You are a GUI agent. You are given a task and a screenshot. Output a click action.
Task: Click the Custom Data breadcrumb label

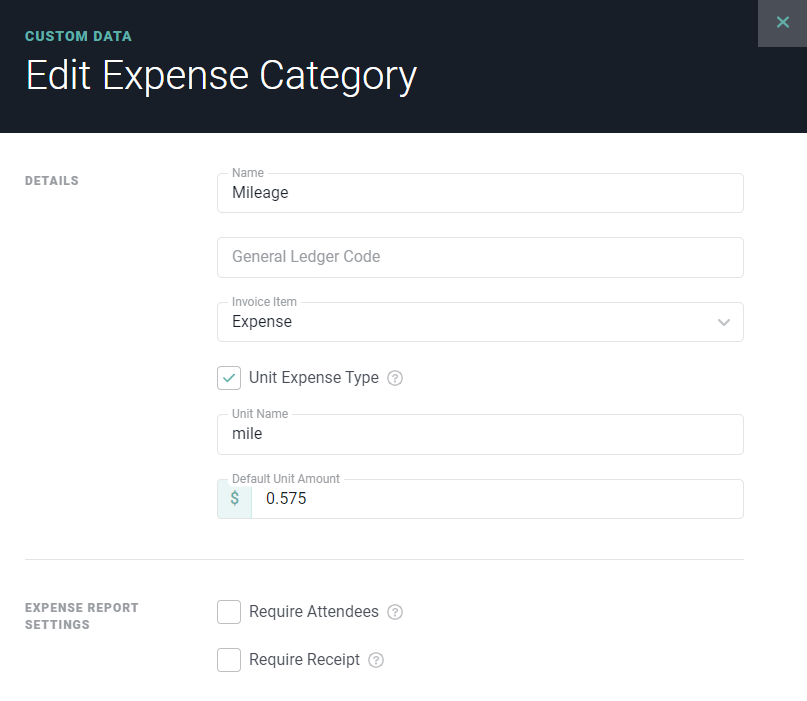(x=78, y=36)
